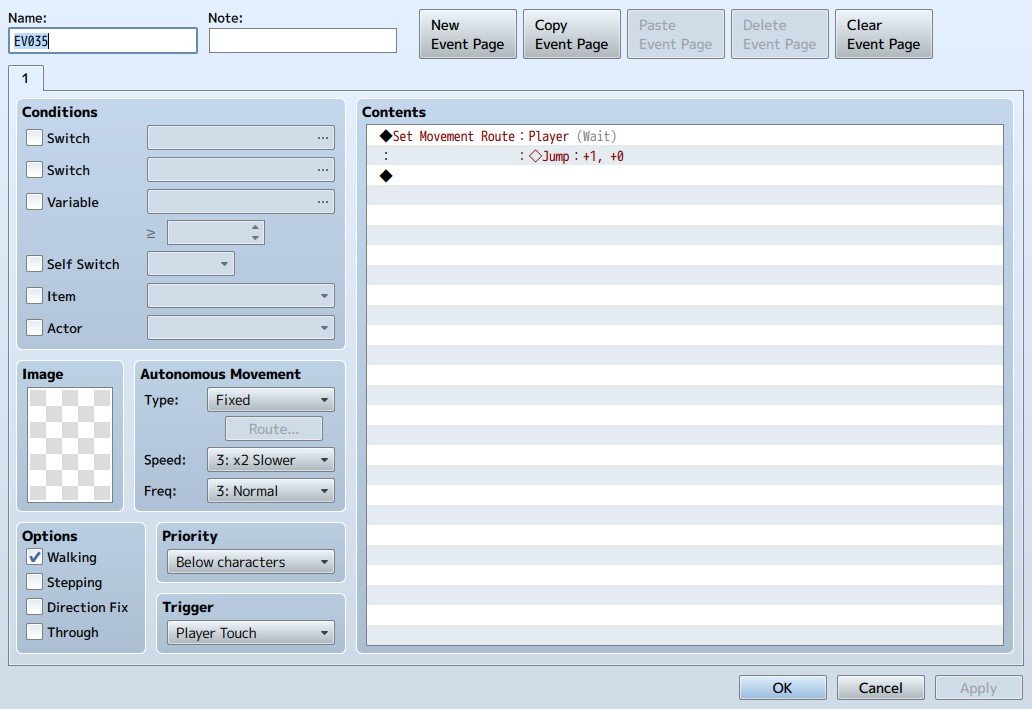Click the Name field containing EV035

(103, 41)
